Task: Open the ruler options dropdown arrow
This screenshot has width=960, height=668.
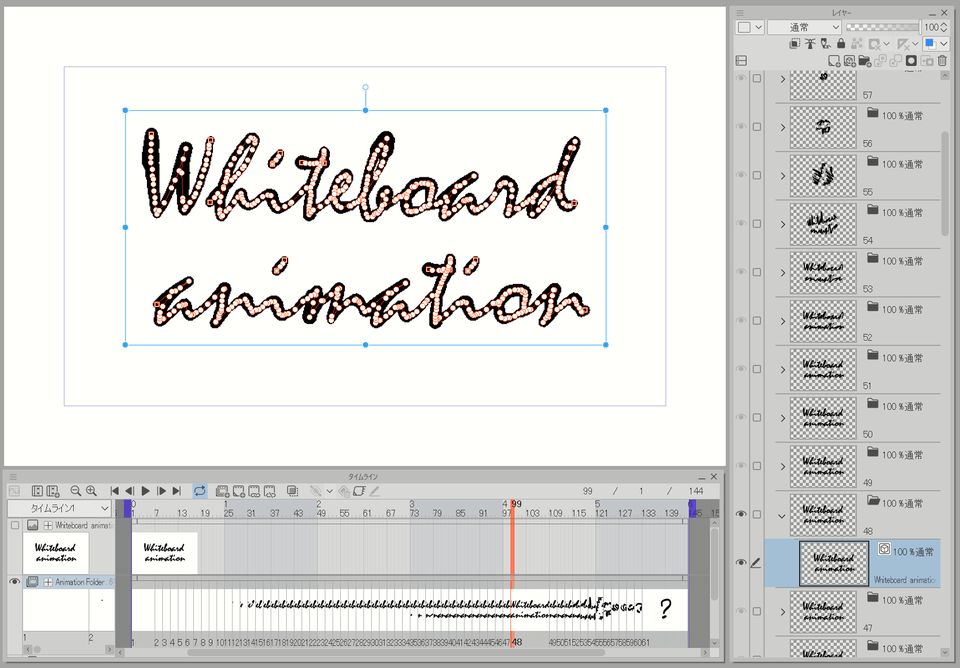Action: [915, 43]
